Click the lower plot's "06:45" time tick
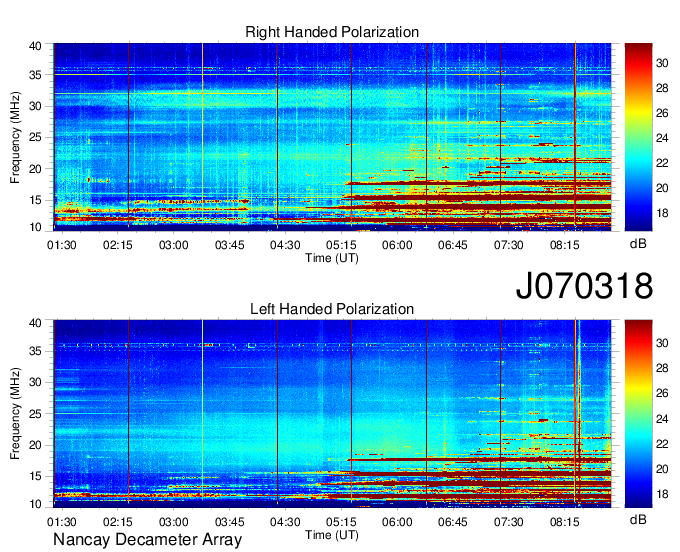The height and width of the screenshot is (552, 680). coord(453,522)
